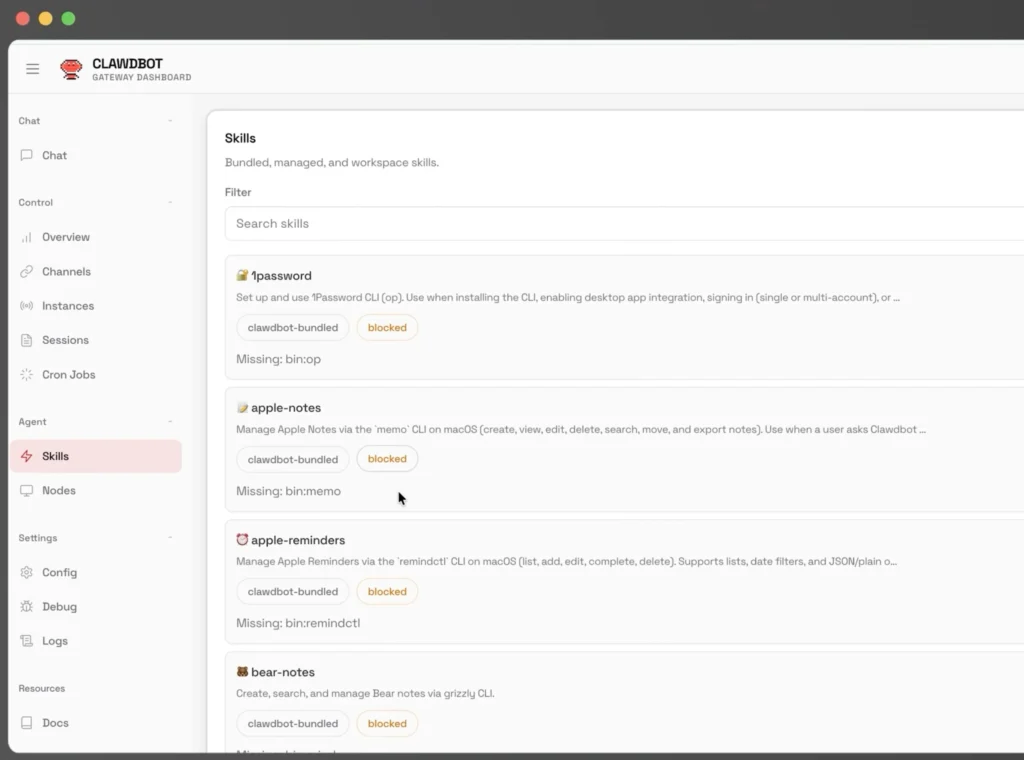The image size is (1024, 760).
Task: Collapse the Agent sidebar section
Action: [170, 422]
